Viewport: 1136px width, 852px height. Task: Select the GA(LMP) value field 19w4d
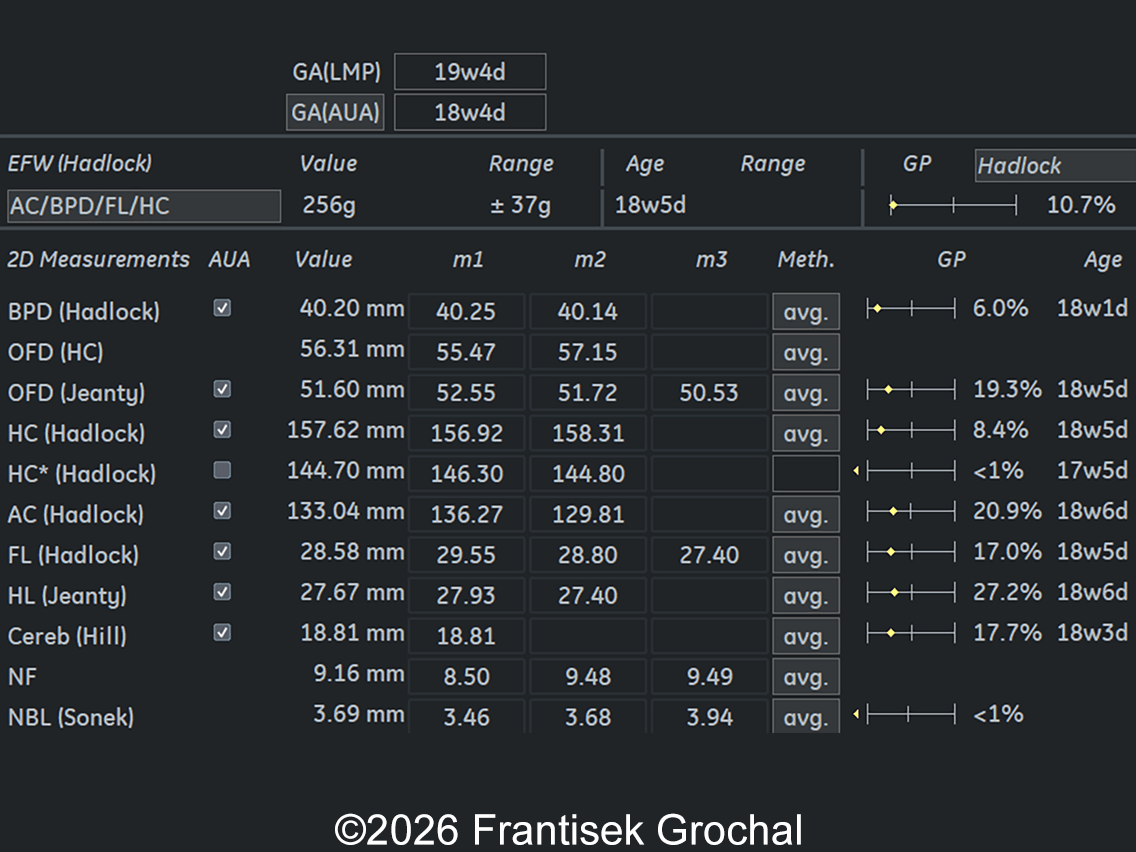[470, 72]
